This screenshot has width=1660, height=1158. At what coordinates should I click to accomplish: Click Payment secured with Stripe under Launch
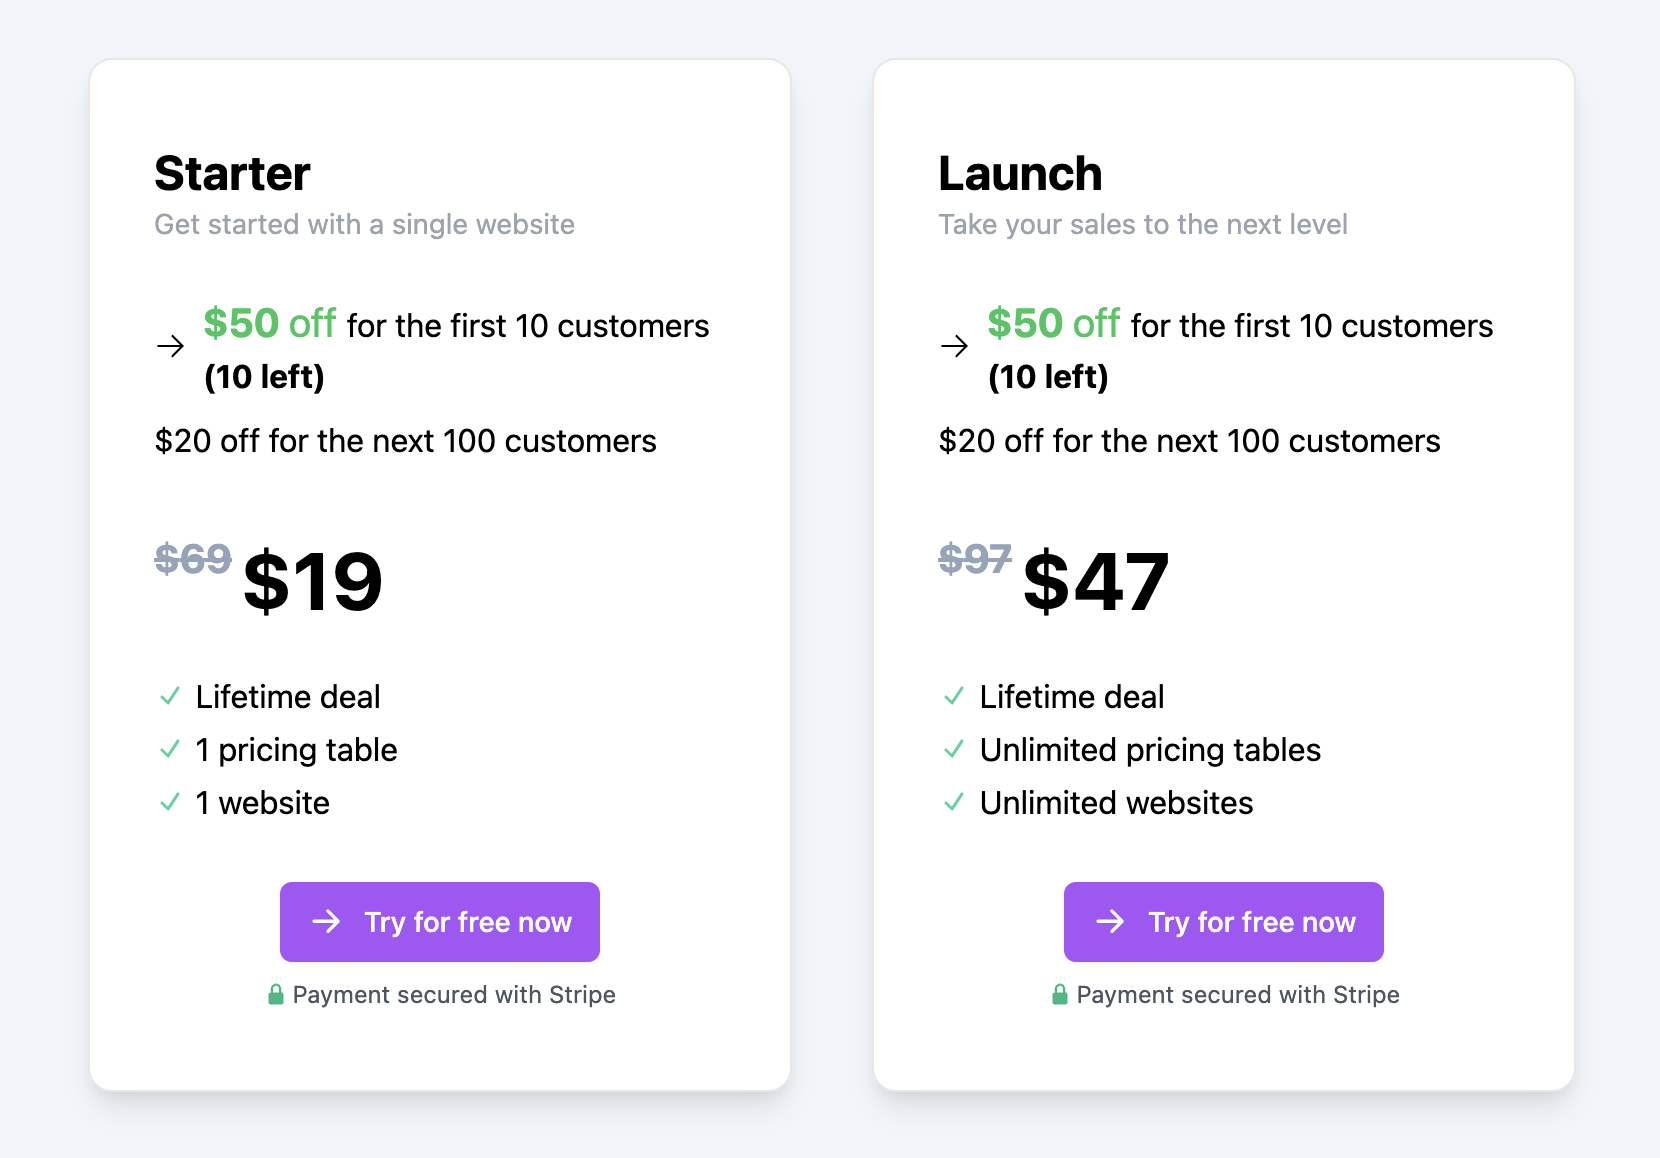(x=1238, y=995)
